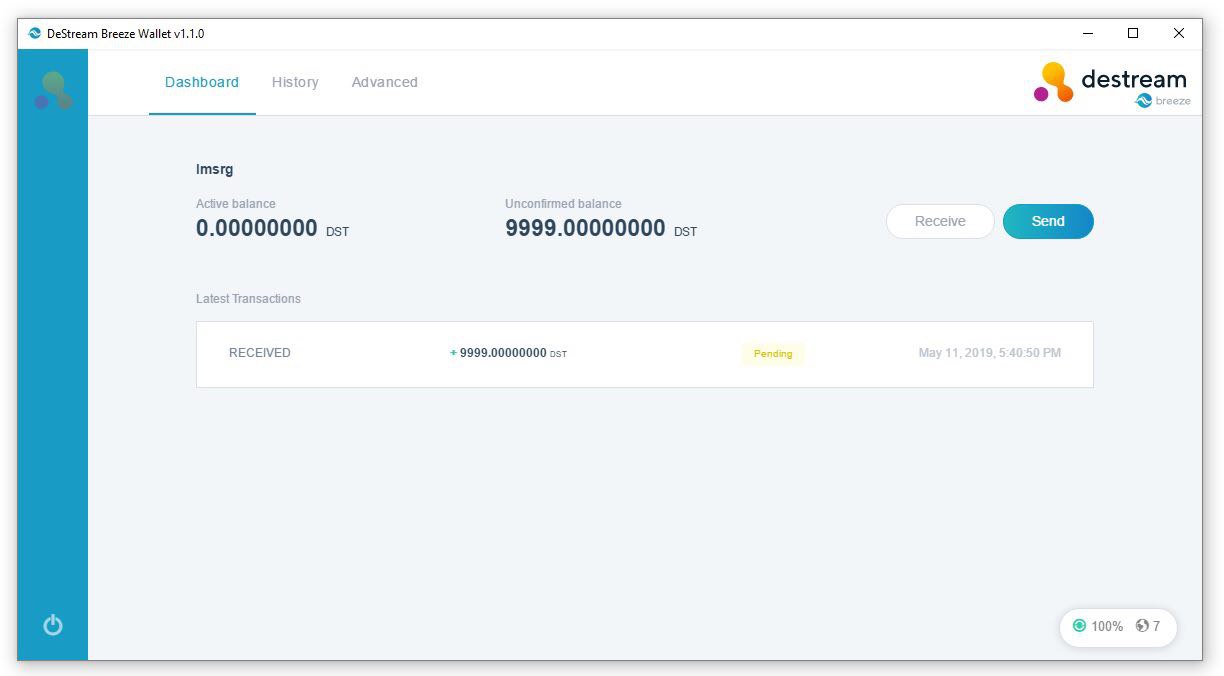Image resolution: width=1224 pixels, height=676 pixels.
Task: Click the power logout icon
Action: pos(53,625)
